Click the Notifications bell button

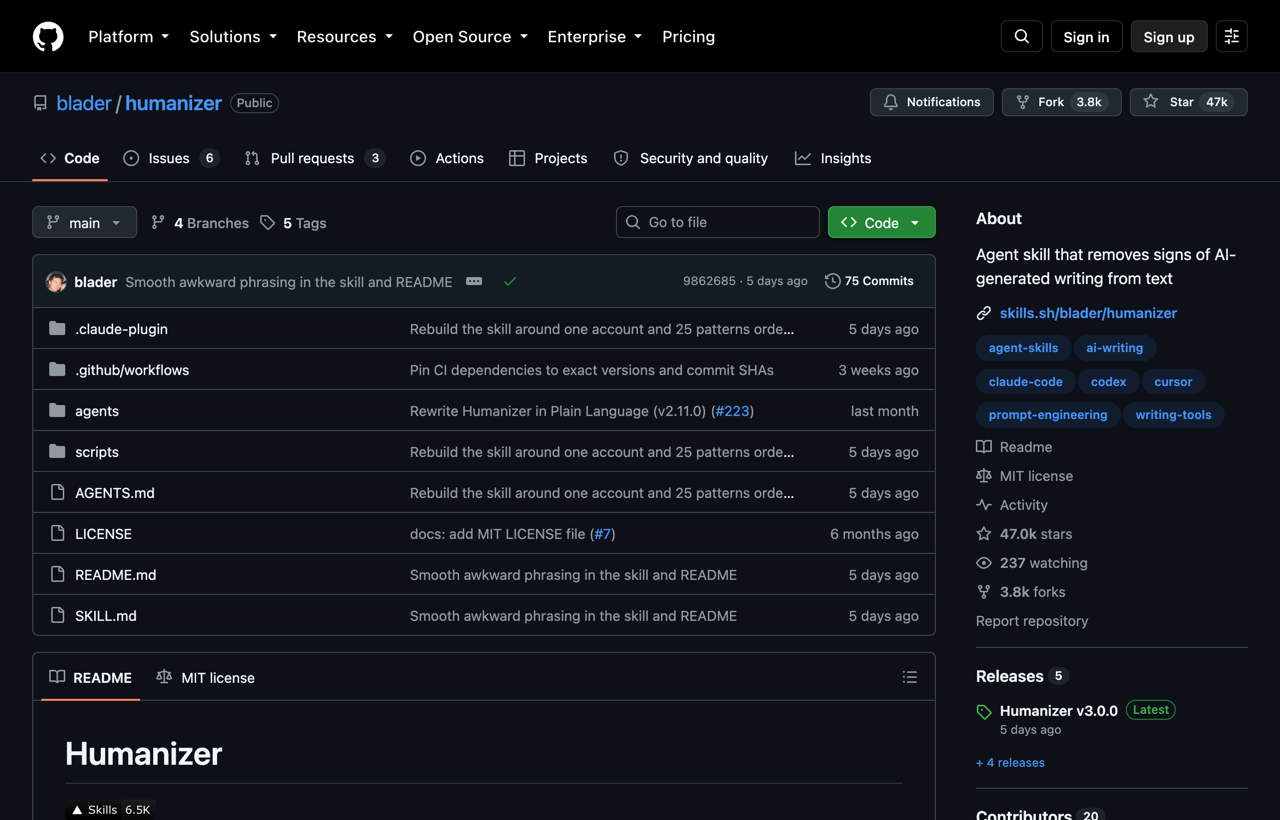click(x=932, y=102)
